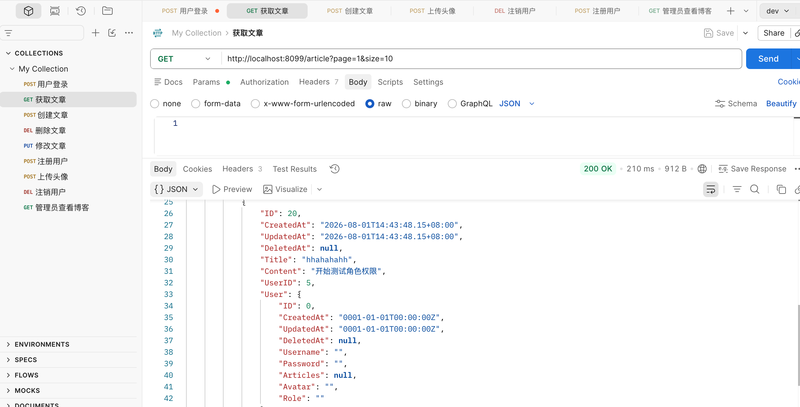This screenshot has width=800, height=407.
Task: Open the Settings request tab
Action: (428, 82)
